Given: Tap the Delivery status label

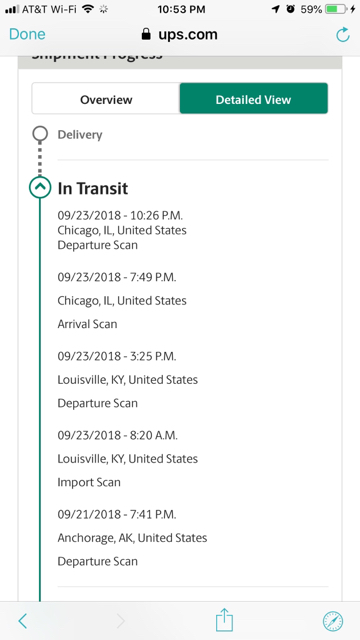Looking at the screenshot, I should (x=80, y=135).
